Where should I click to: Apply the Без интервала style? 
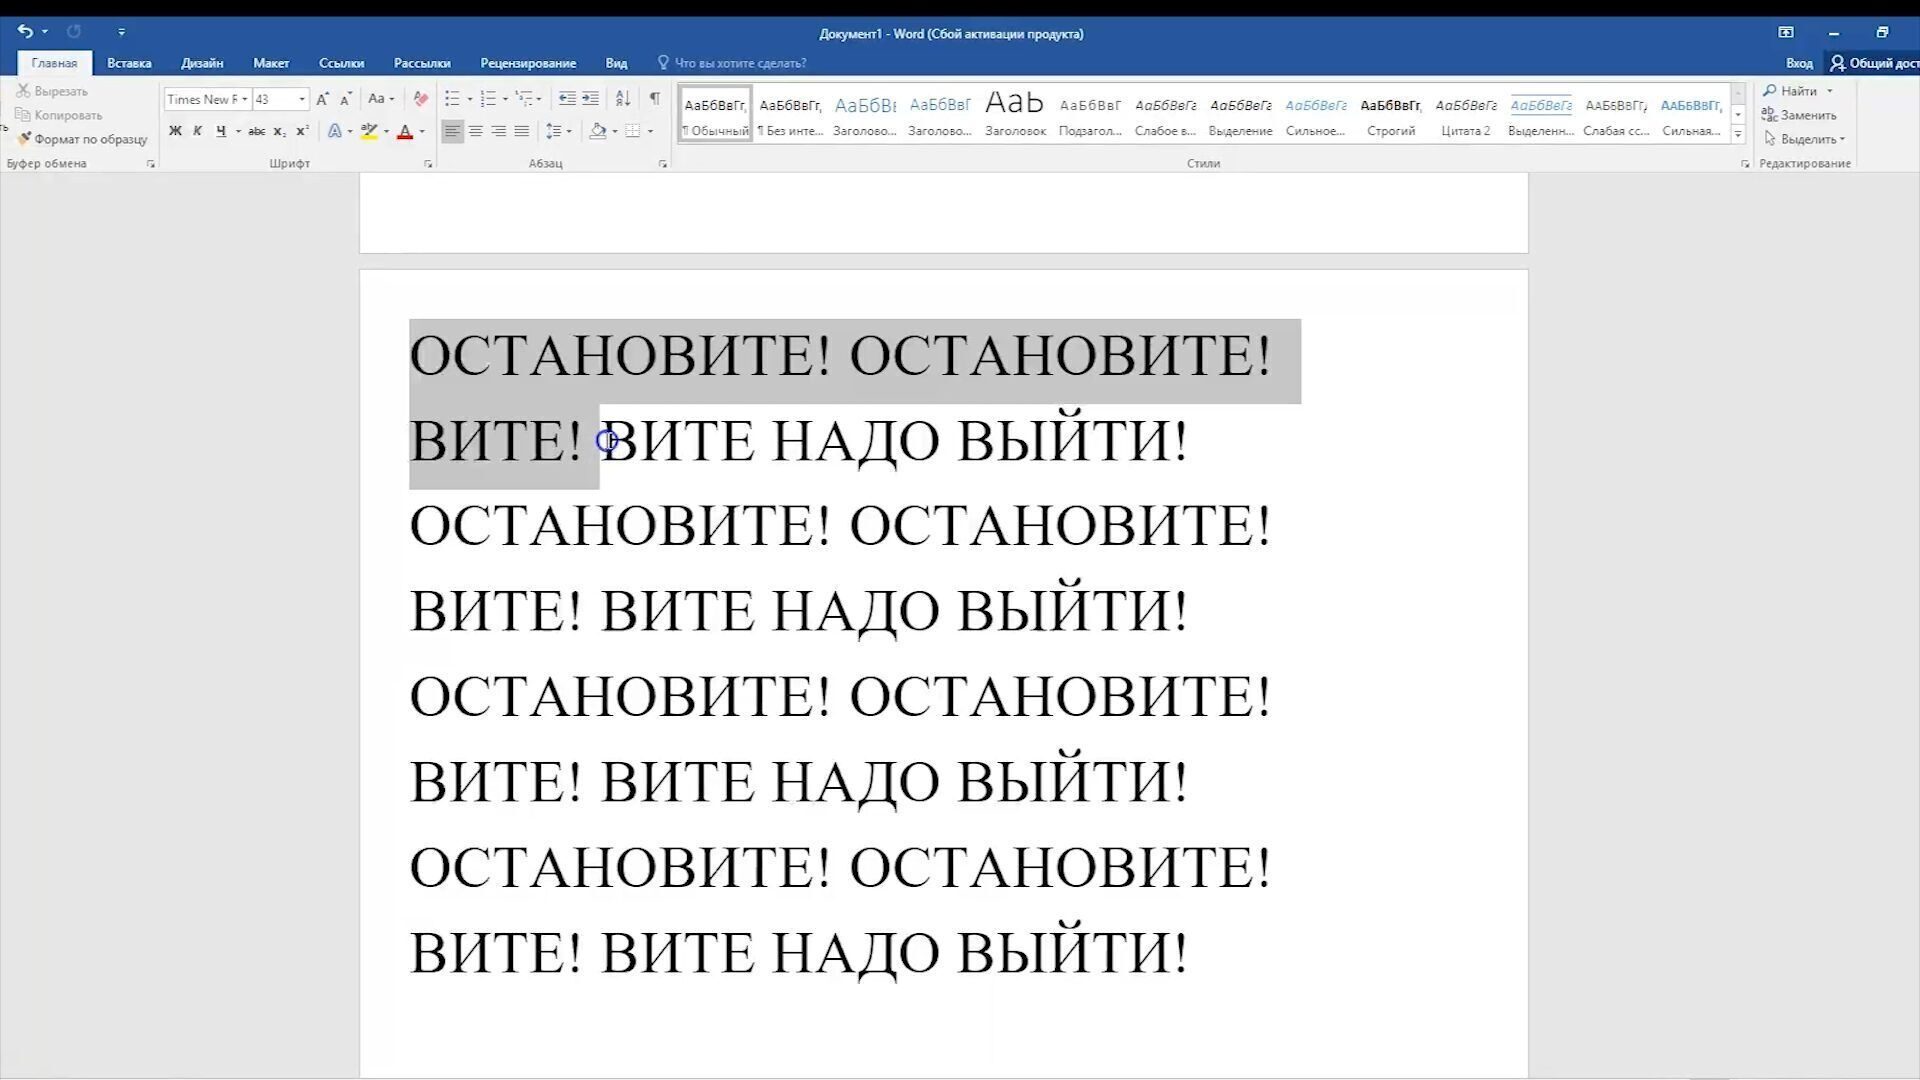pyautogui.click(x=790, y=115)
